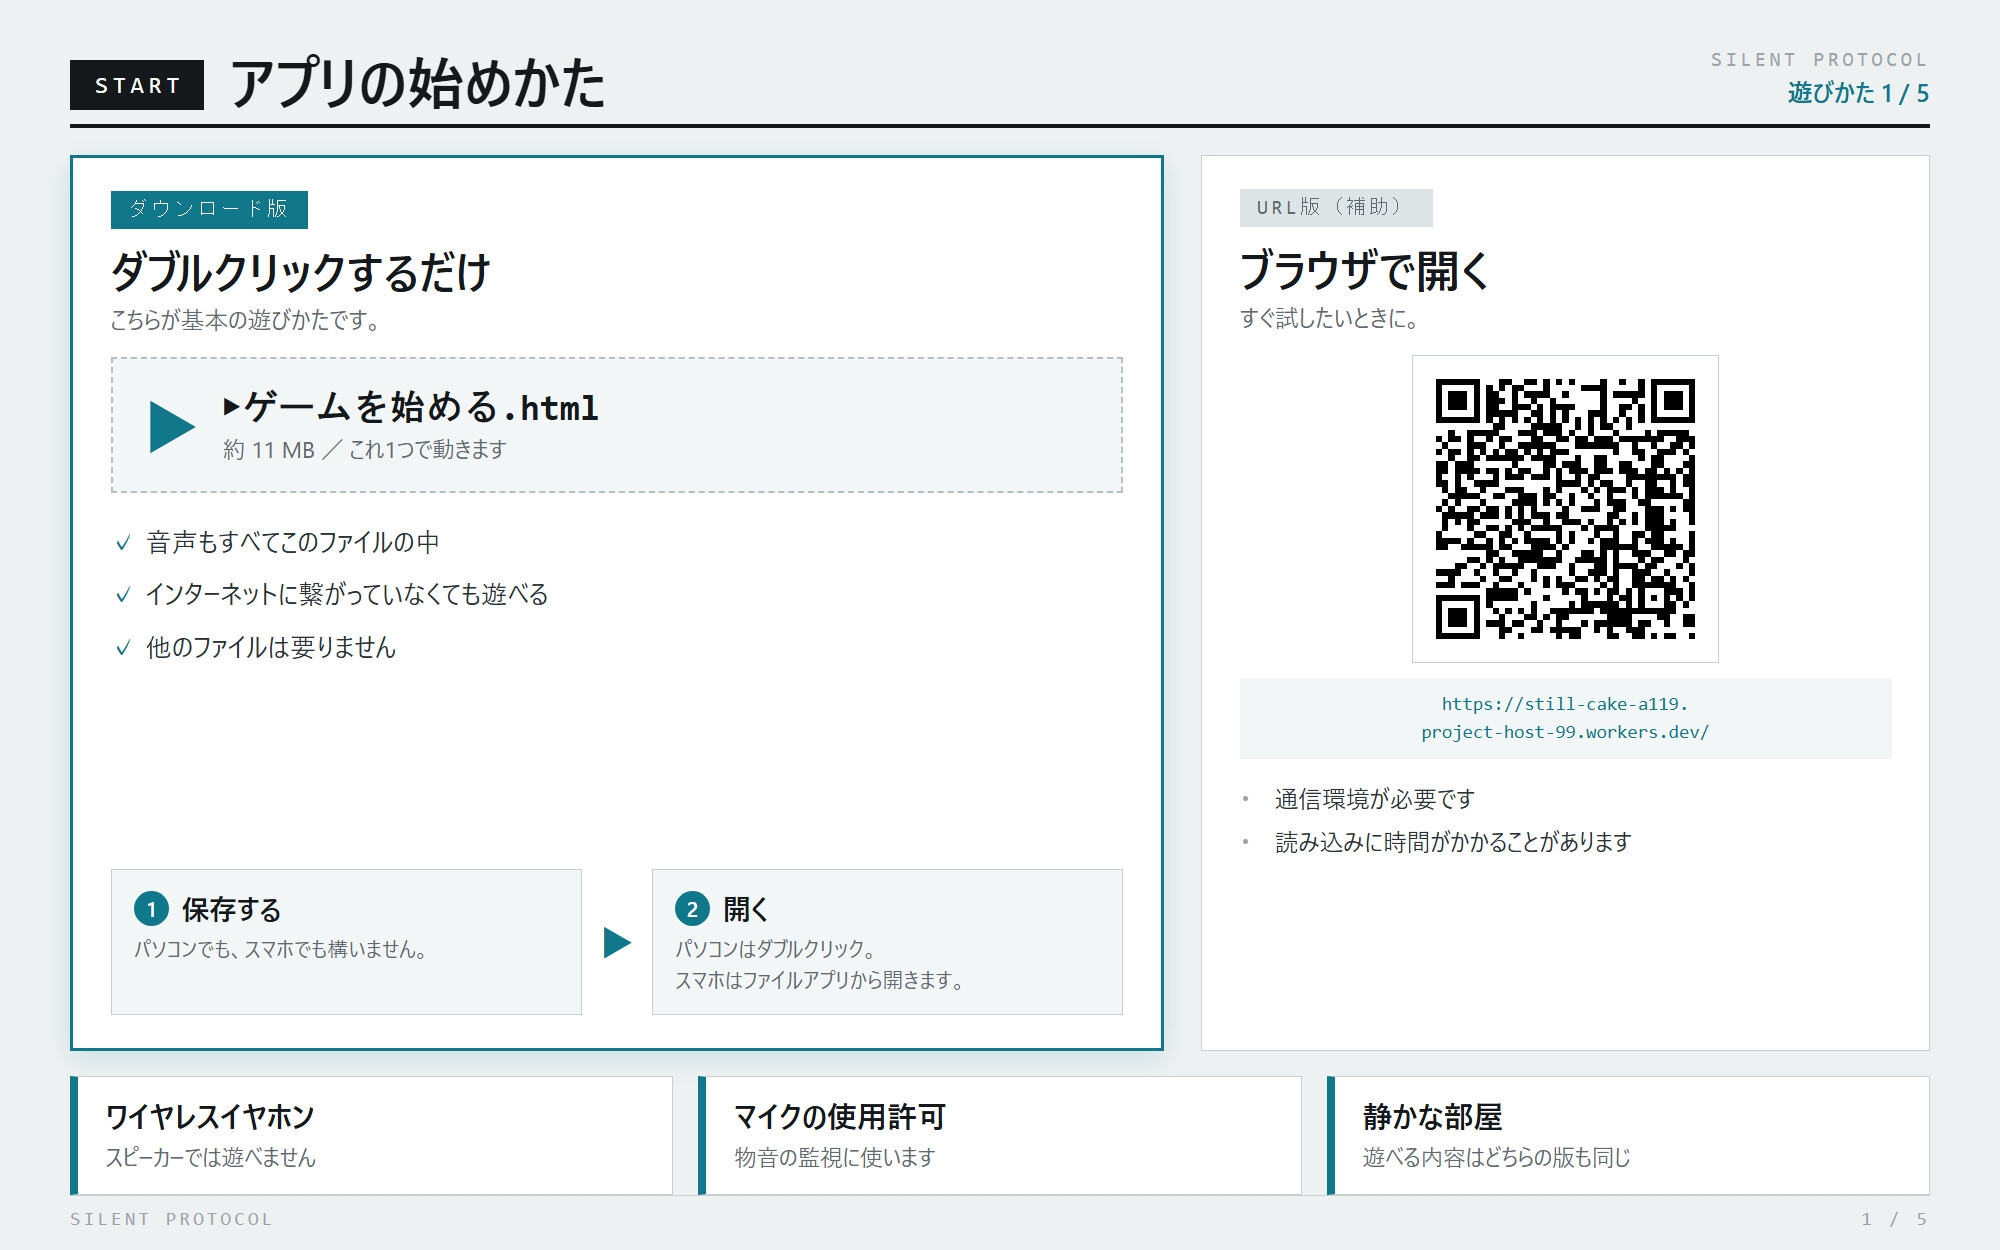Select the 開く step card
The width and height of the screenshot is (2000, 1250).
click(x=887, y=942)
